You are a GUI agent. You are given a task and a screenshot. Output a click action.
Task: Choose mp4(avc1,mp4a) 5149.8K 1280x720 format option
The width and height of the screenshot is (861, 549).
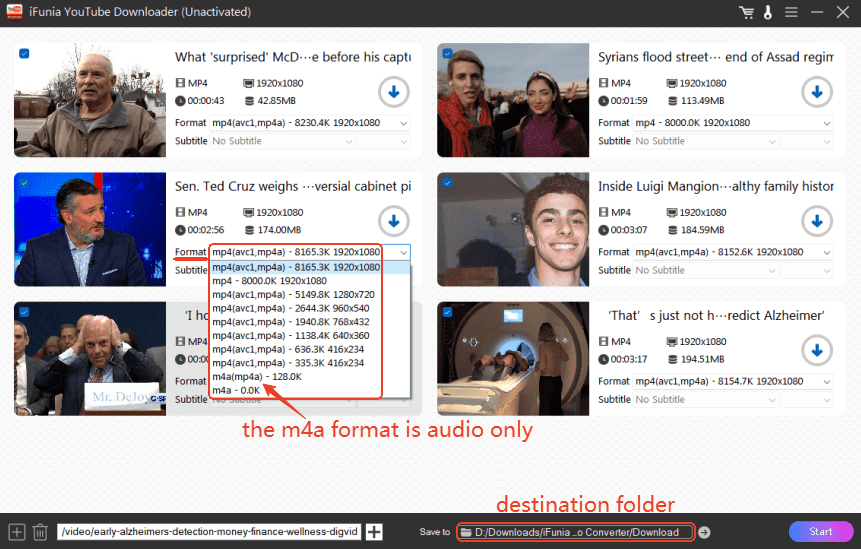[x=293, y=295]
